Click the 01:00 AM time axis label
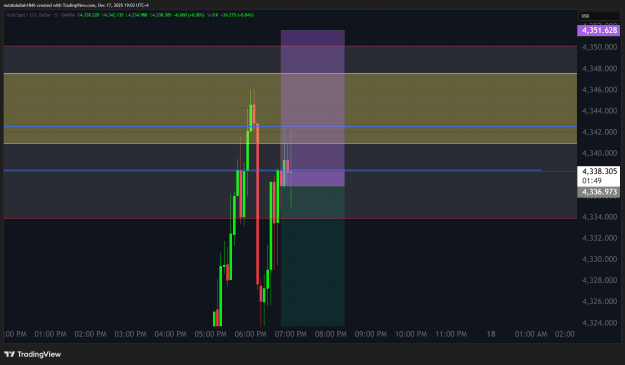625x365 pixels. 531,334
